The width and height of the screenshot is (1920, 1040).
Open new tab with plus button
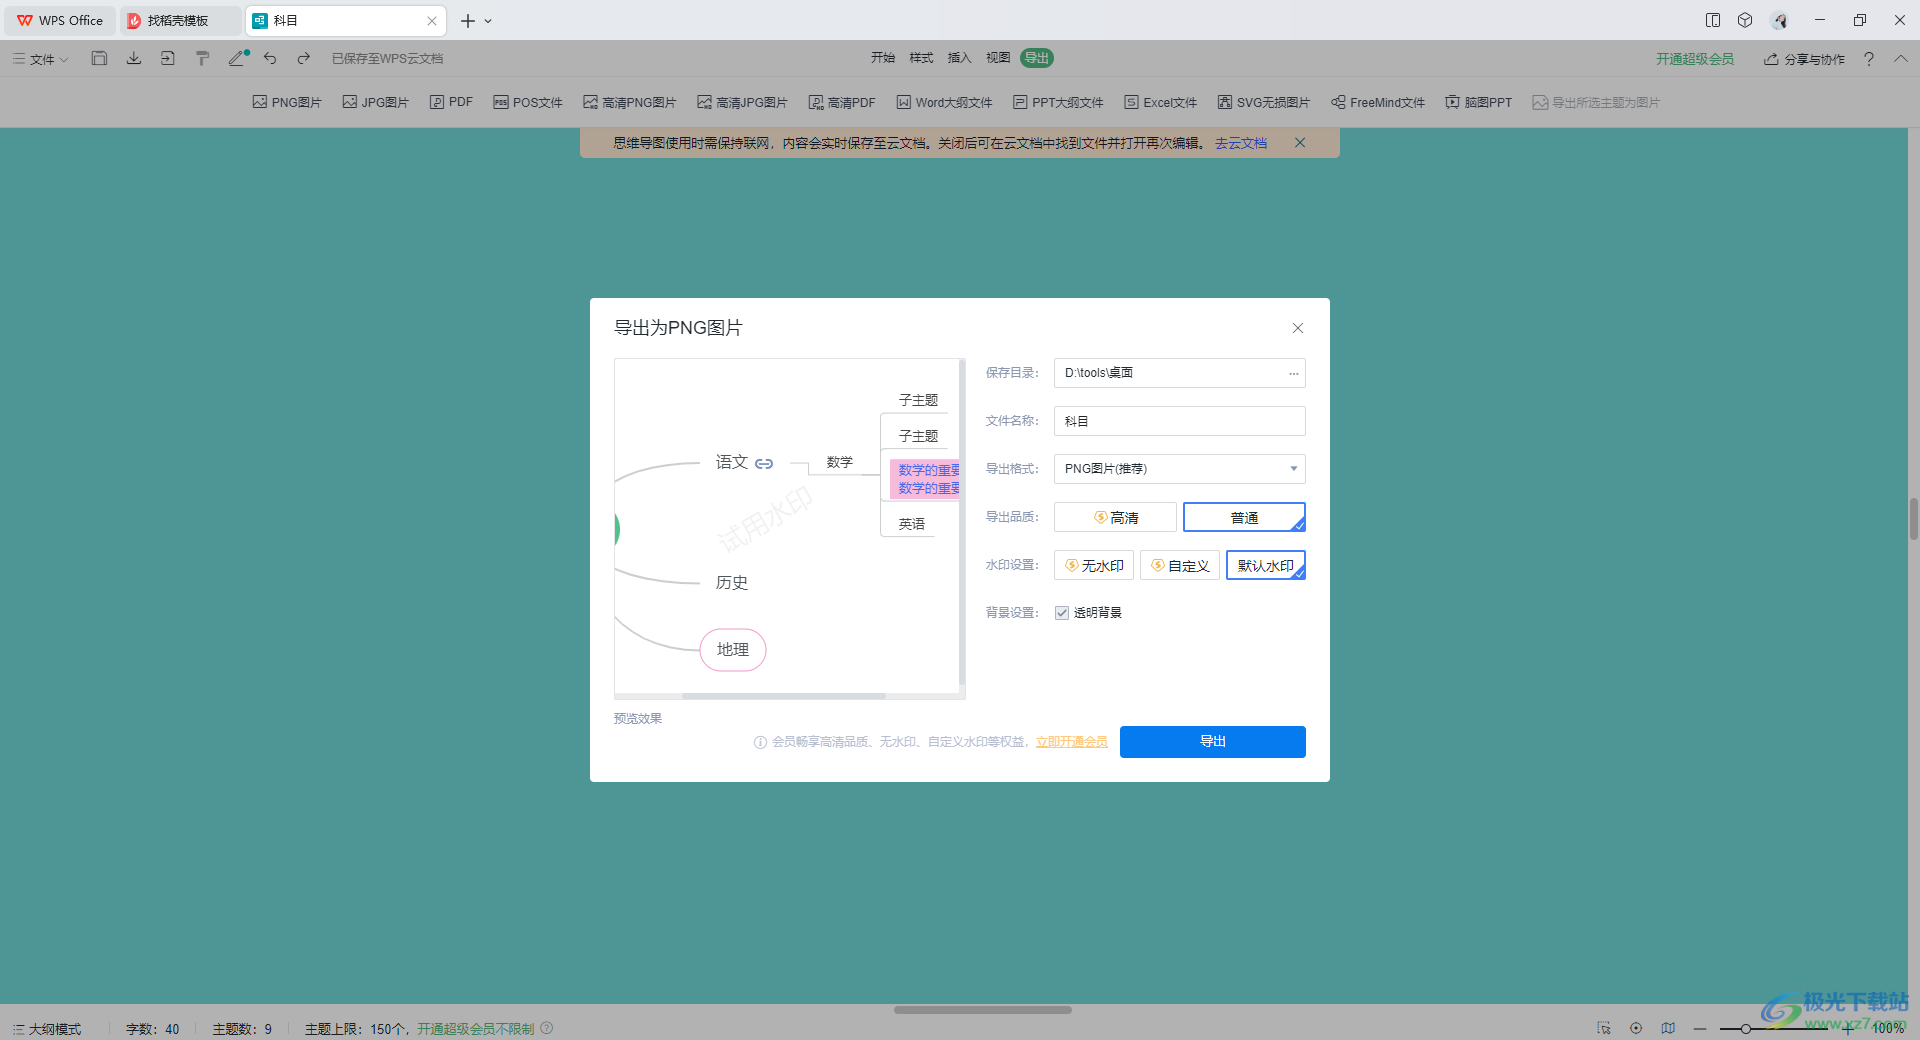click(467, 20)
